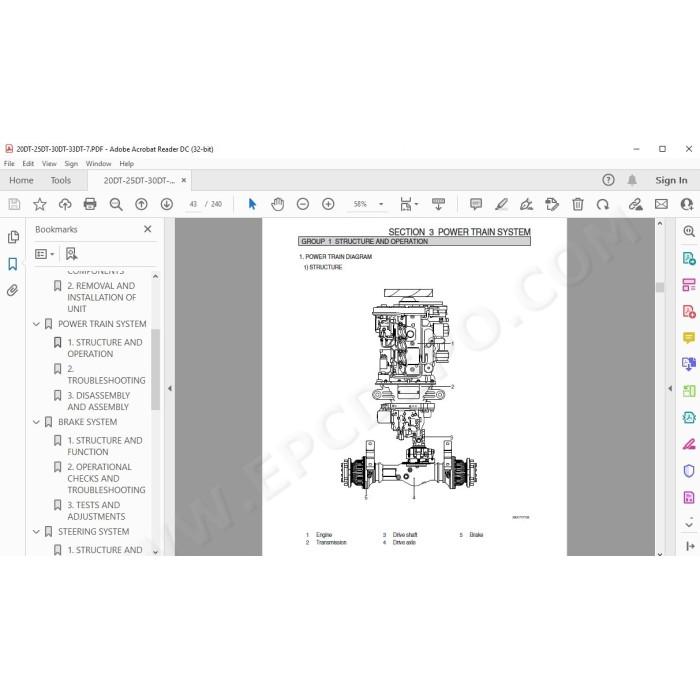
Task: Open the View menu
Action: pos(49,164)
